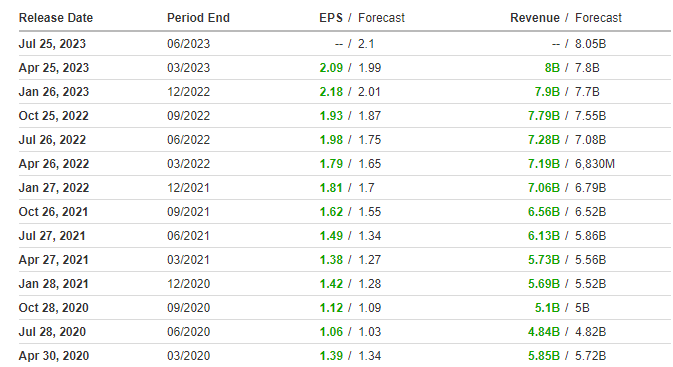The width and height of the screenshot is (673, 367).
Task: Select the Jul 25, 2023 release row
Action: (345, 44)
